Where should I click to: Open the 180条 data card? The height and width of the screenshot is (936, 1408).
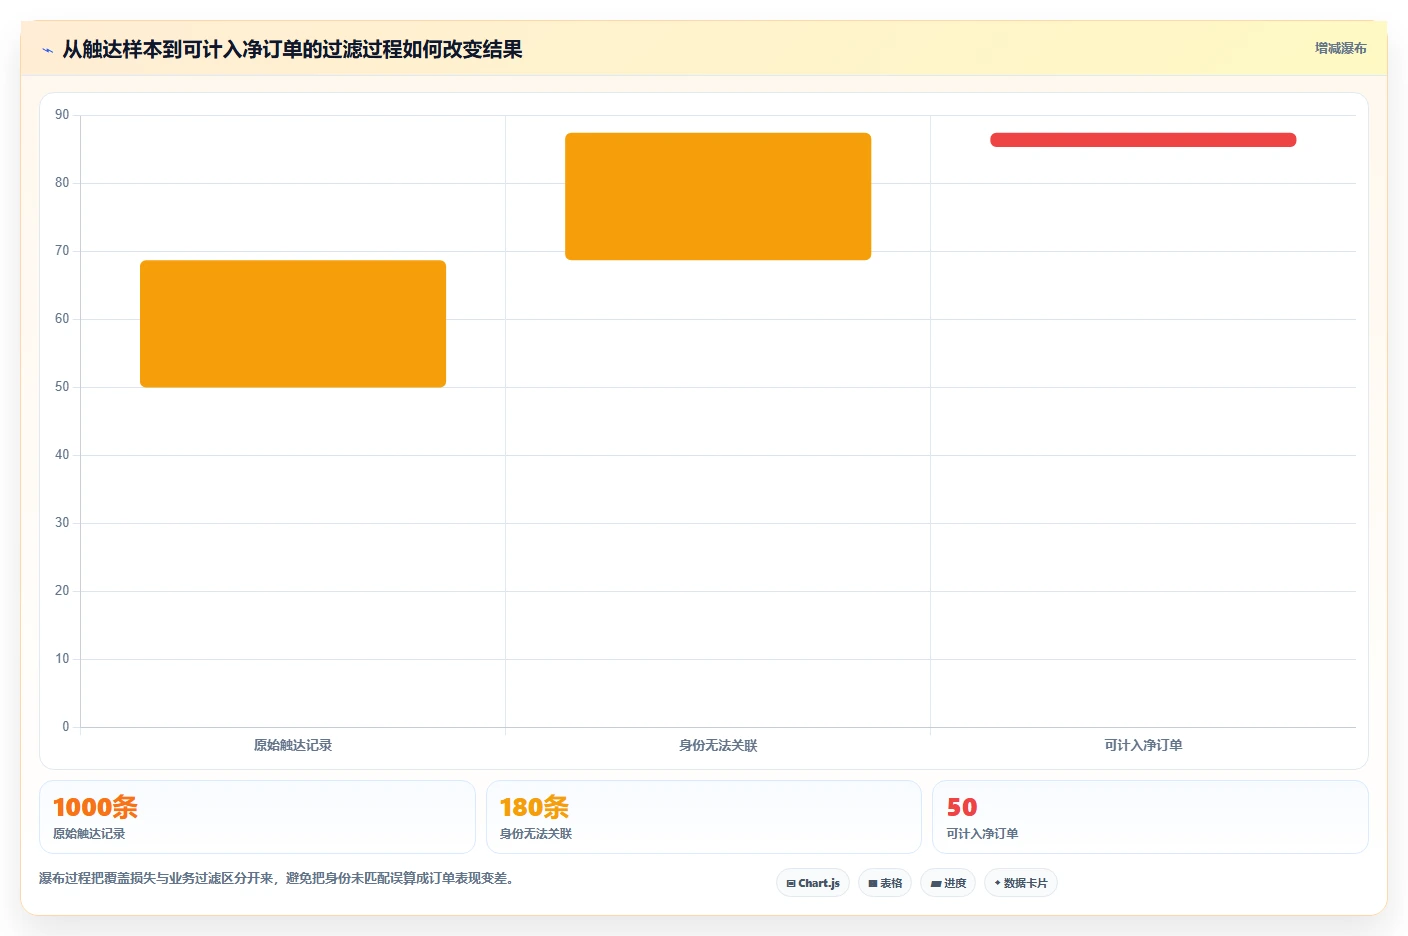point(703,817)
